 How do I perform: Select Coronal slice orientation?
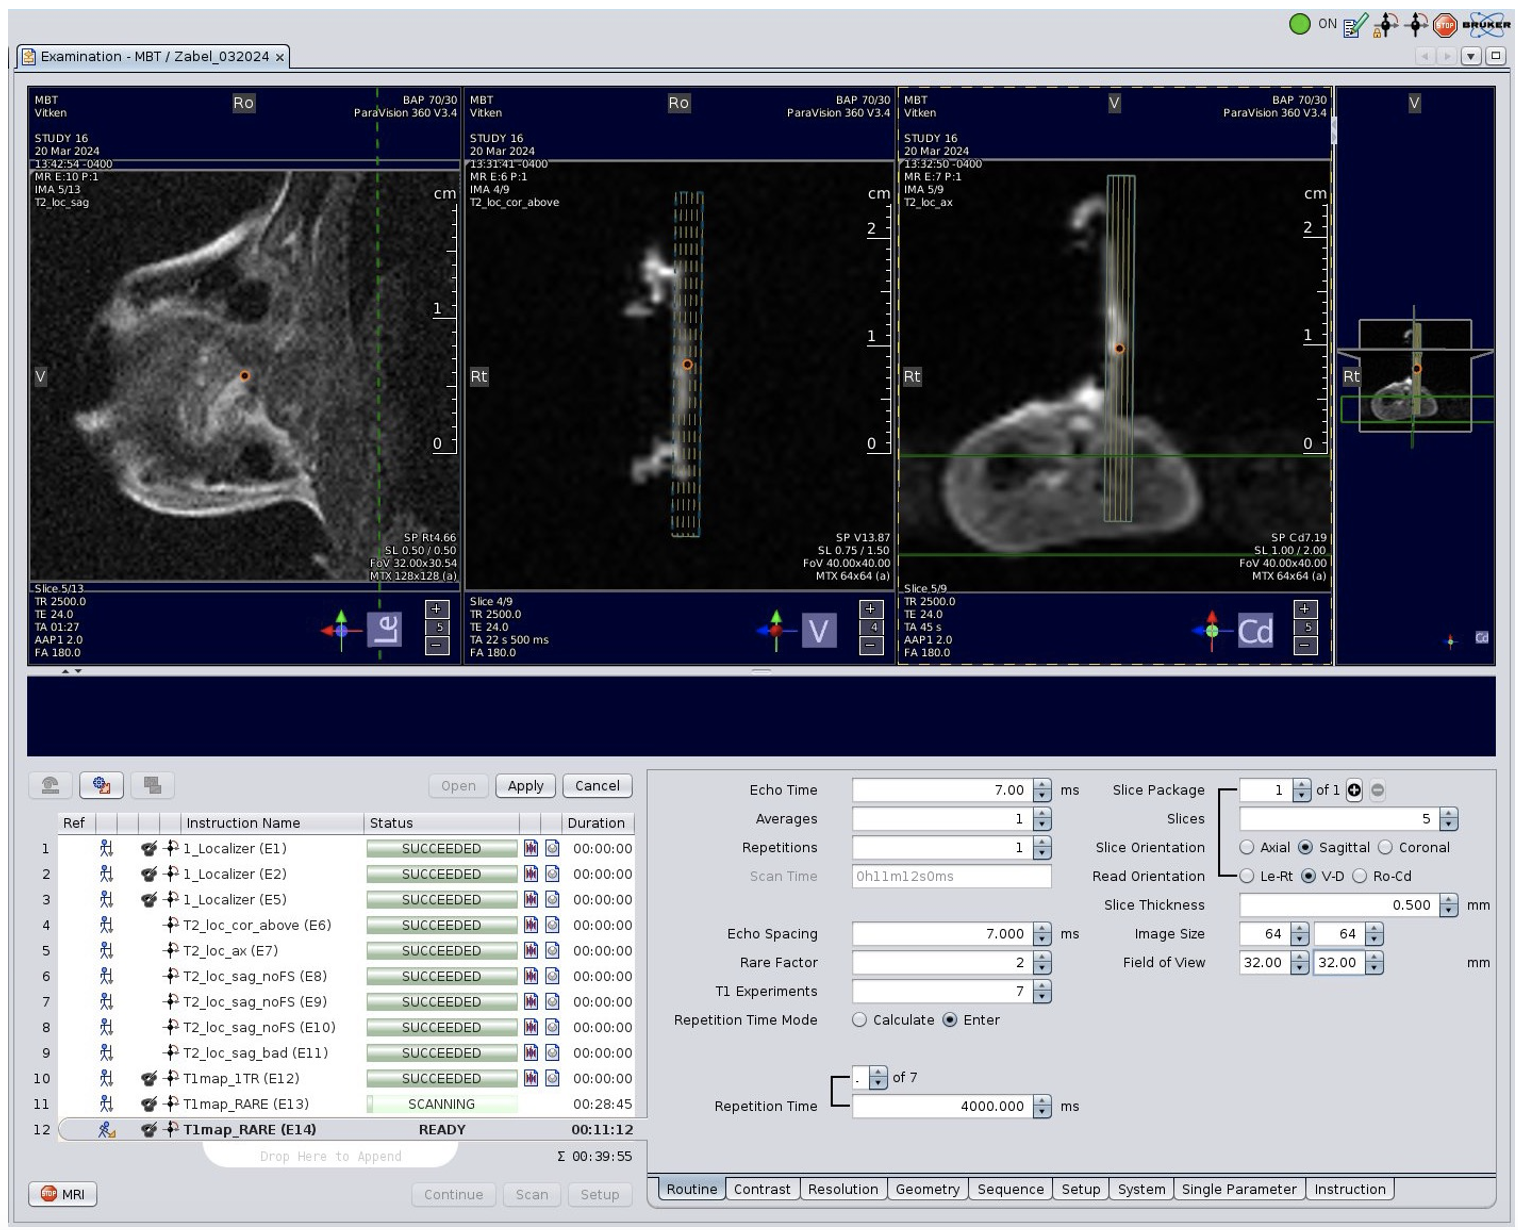point(1385,848)
